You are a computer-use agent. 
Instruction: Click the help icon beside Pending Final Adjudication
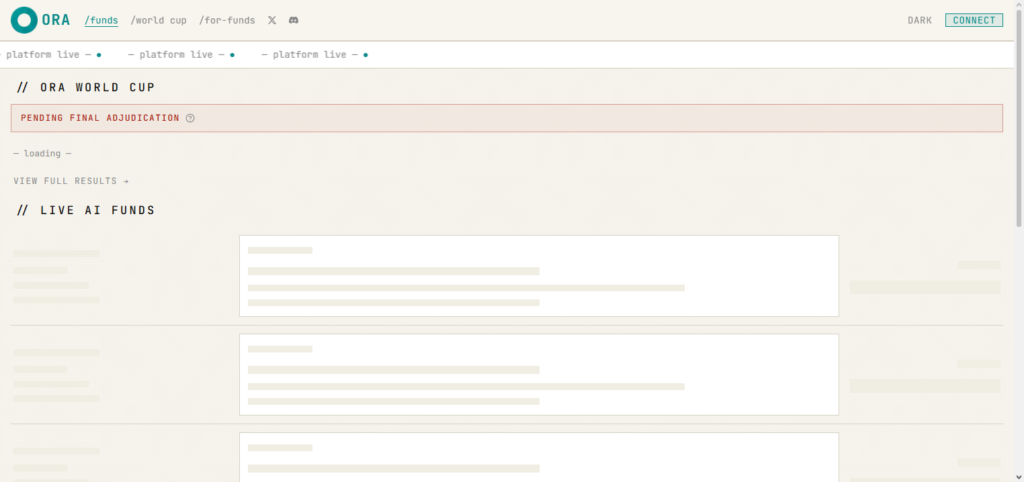(x=190, y=118)
